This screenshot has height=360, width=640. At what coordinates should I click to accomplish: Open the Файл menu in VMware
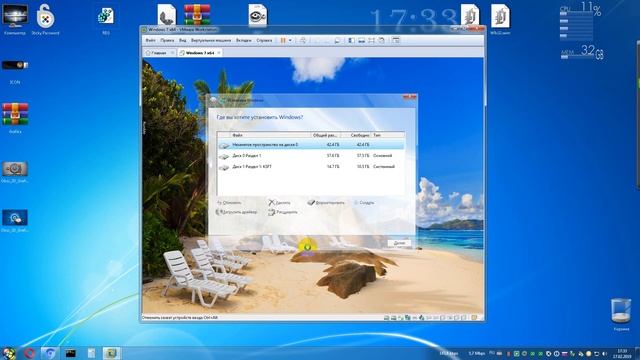(x=150, y=40)
